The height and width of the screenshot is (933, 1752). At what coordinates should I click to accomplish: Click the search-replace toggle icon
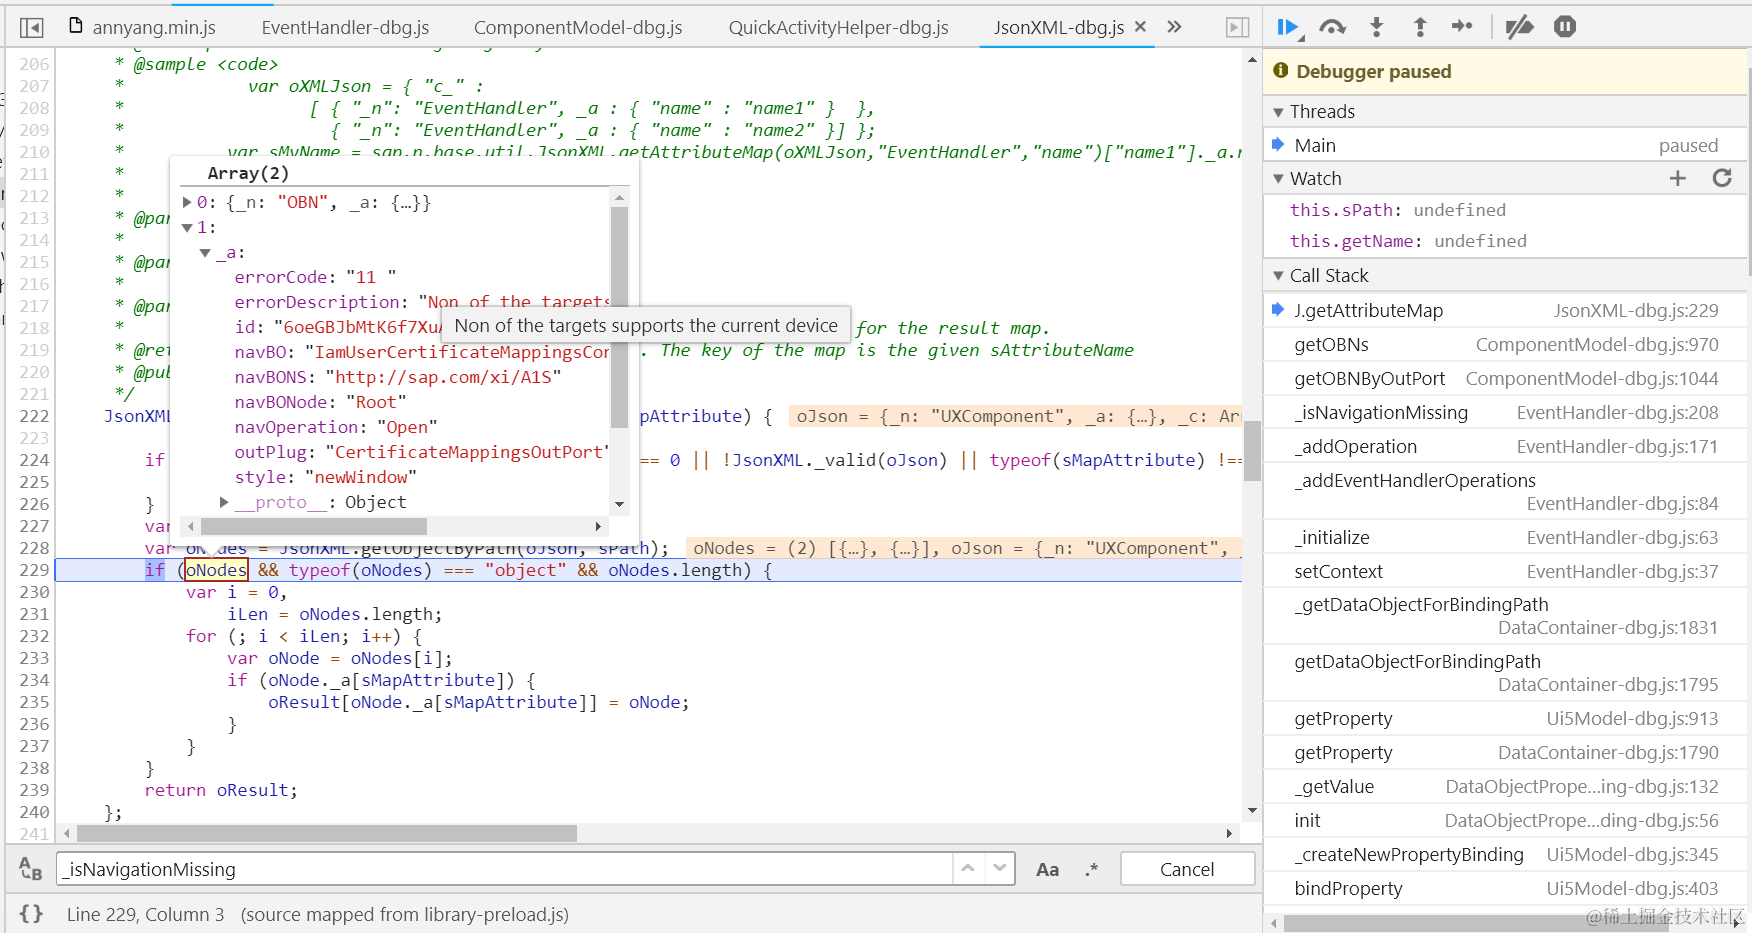[x=31, y=869]
